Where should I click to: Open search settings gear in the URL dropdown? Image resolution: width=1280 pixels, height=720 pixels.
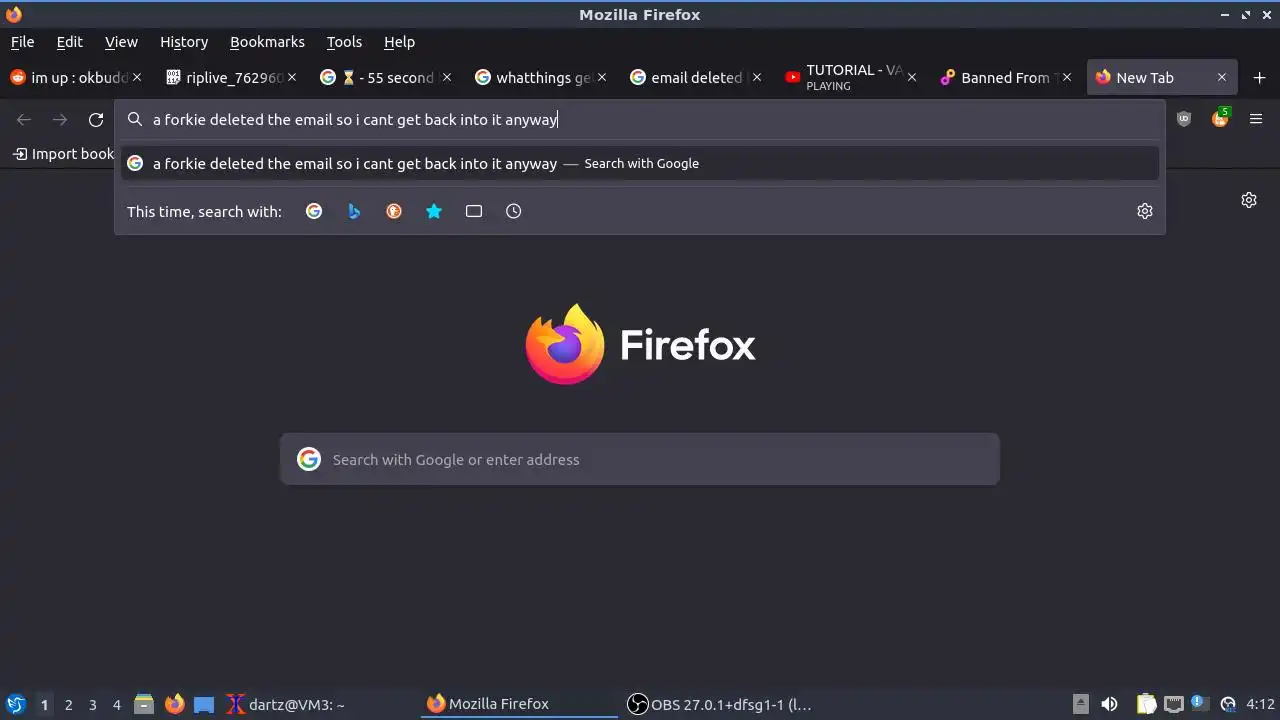tap(1145, 211)
